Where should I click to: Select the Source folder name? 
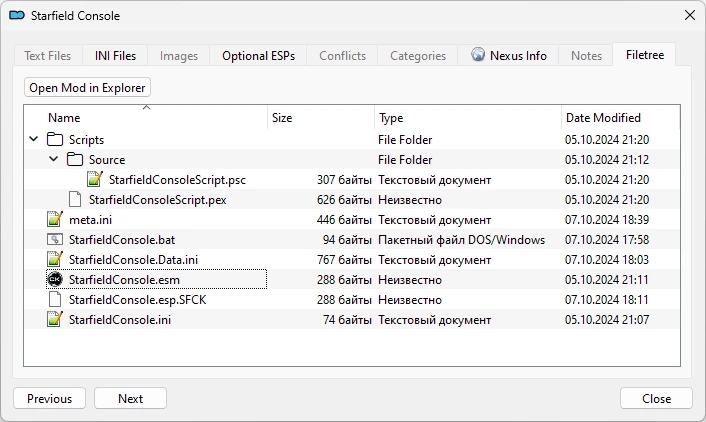tap(107, 159)
